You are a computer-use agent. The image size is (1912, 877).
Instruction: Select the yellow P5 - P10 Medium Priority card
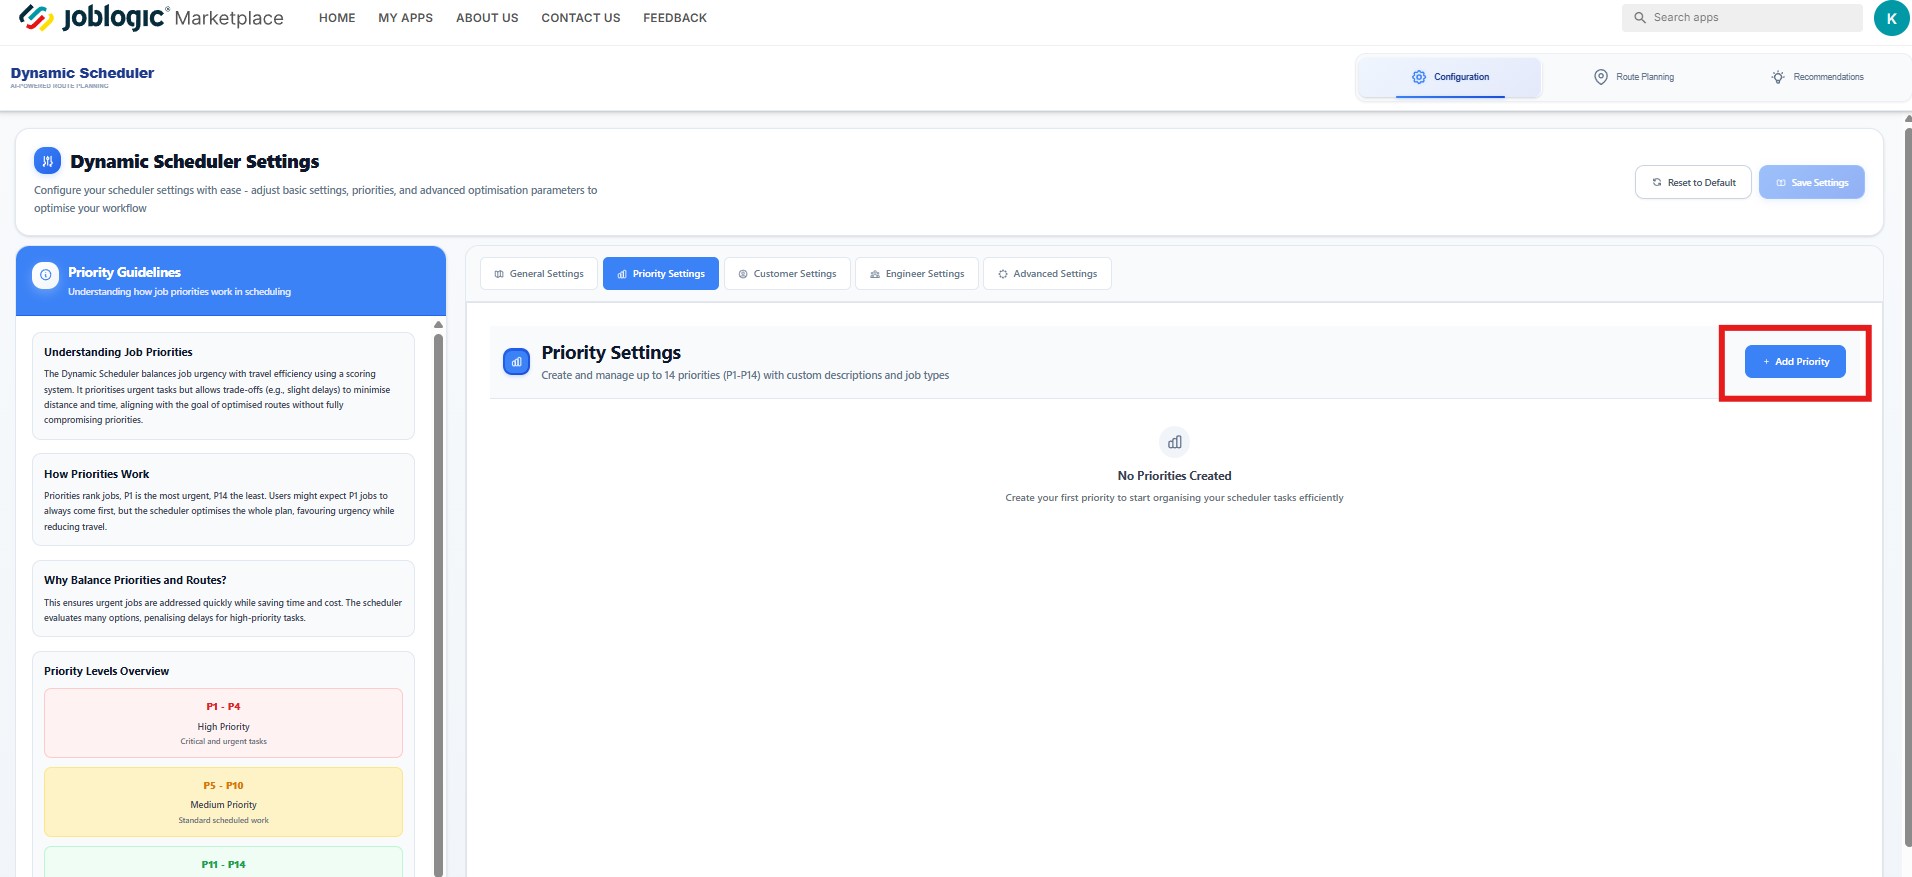(x=223, y=802)
